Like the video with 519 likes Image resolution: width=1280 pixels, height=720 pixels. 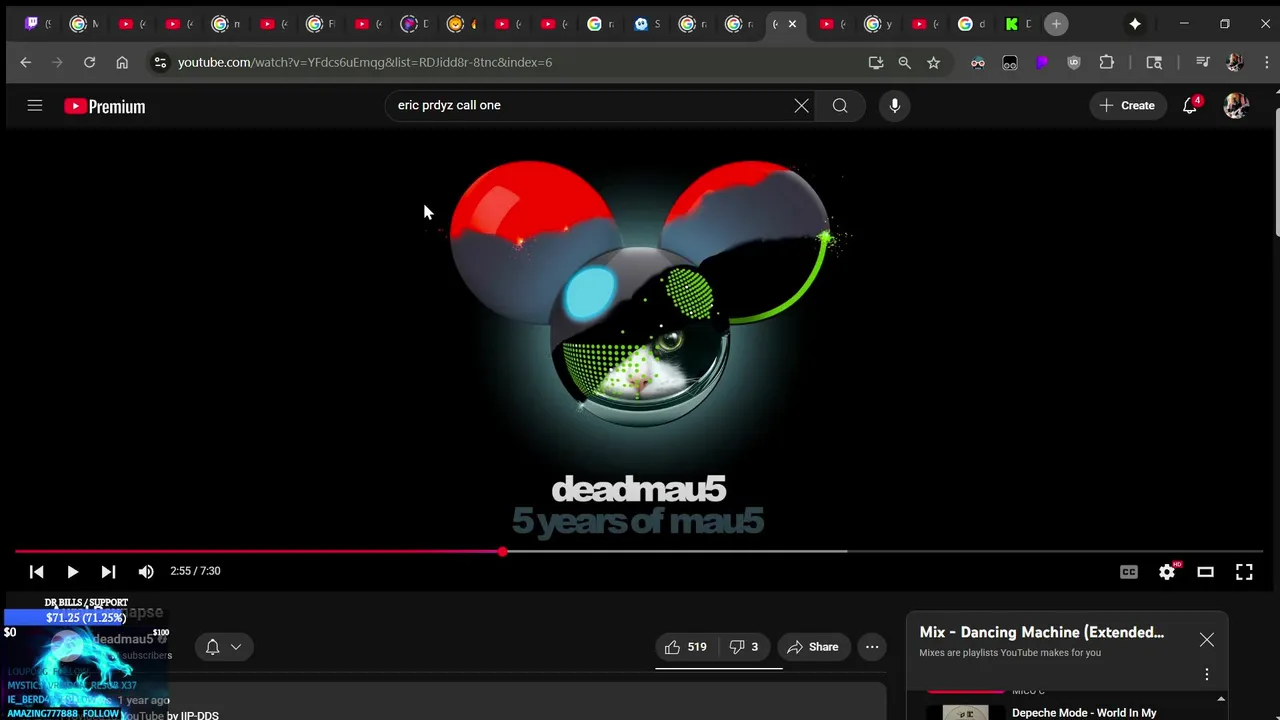click(686, 647)
